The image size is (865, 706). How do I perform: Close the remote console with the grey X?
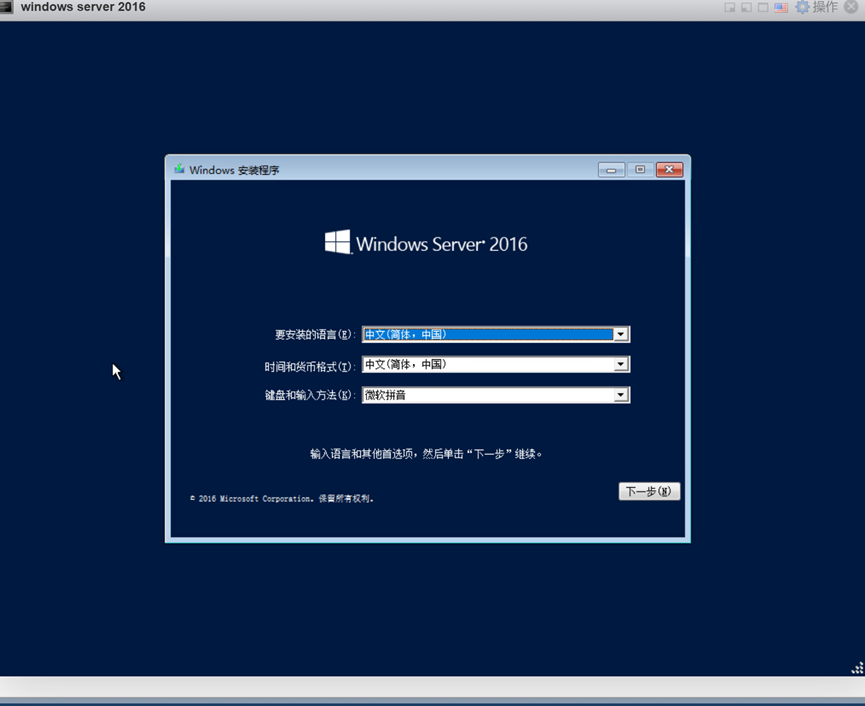pos(851,7)
